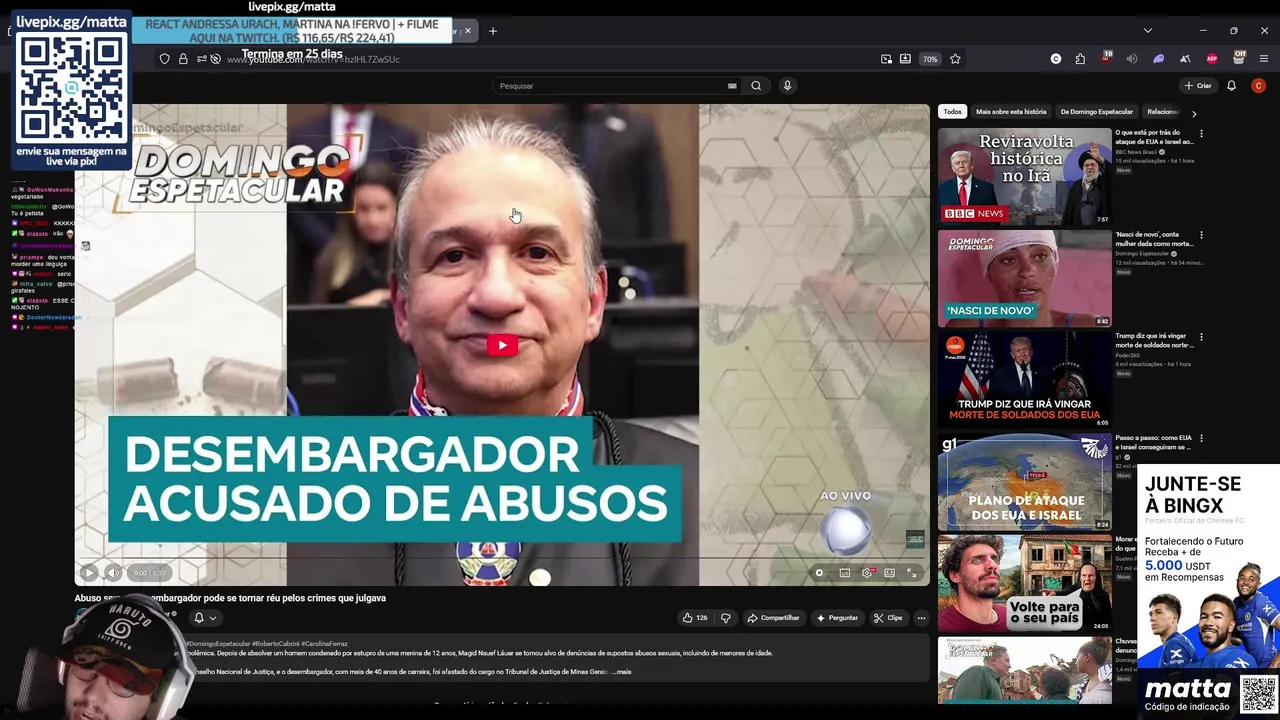Open options menu for the BBC News video
The image size is (1280, 720).
[1201, 133]
